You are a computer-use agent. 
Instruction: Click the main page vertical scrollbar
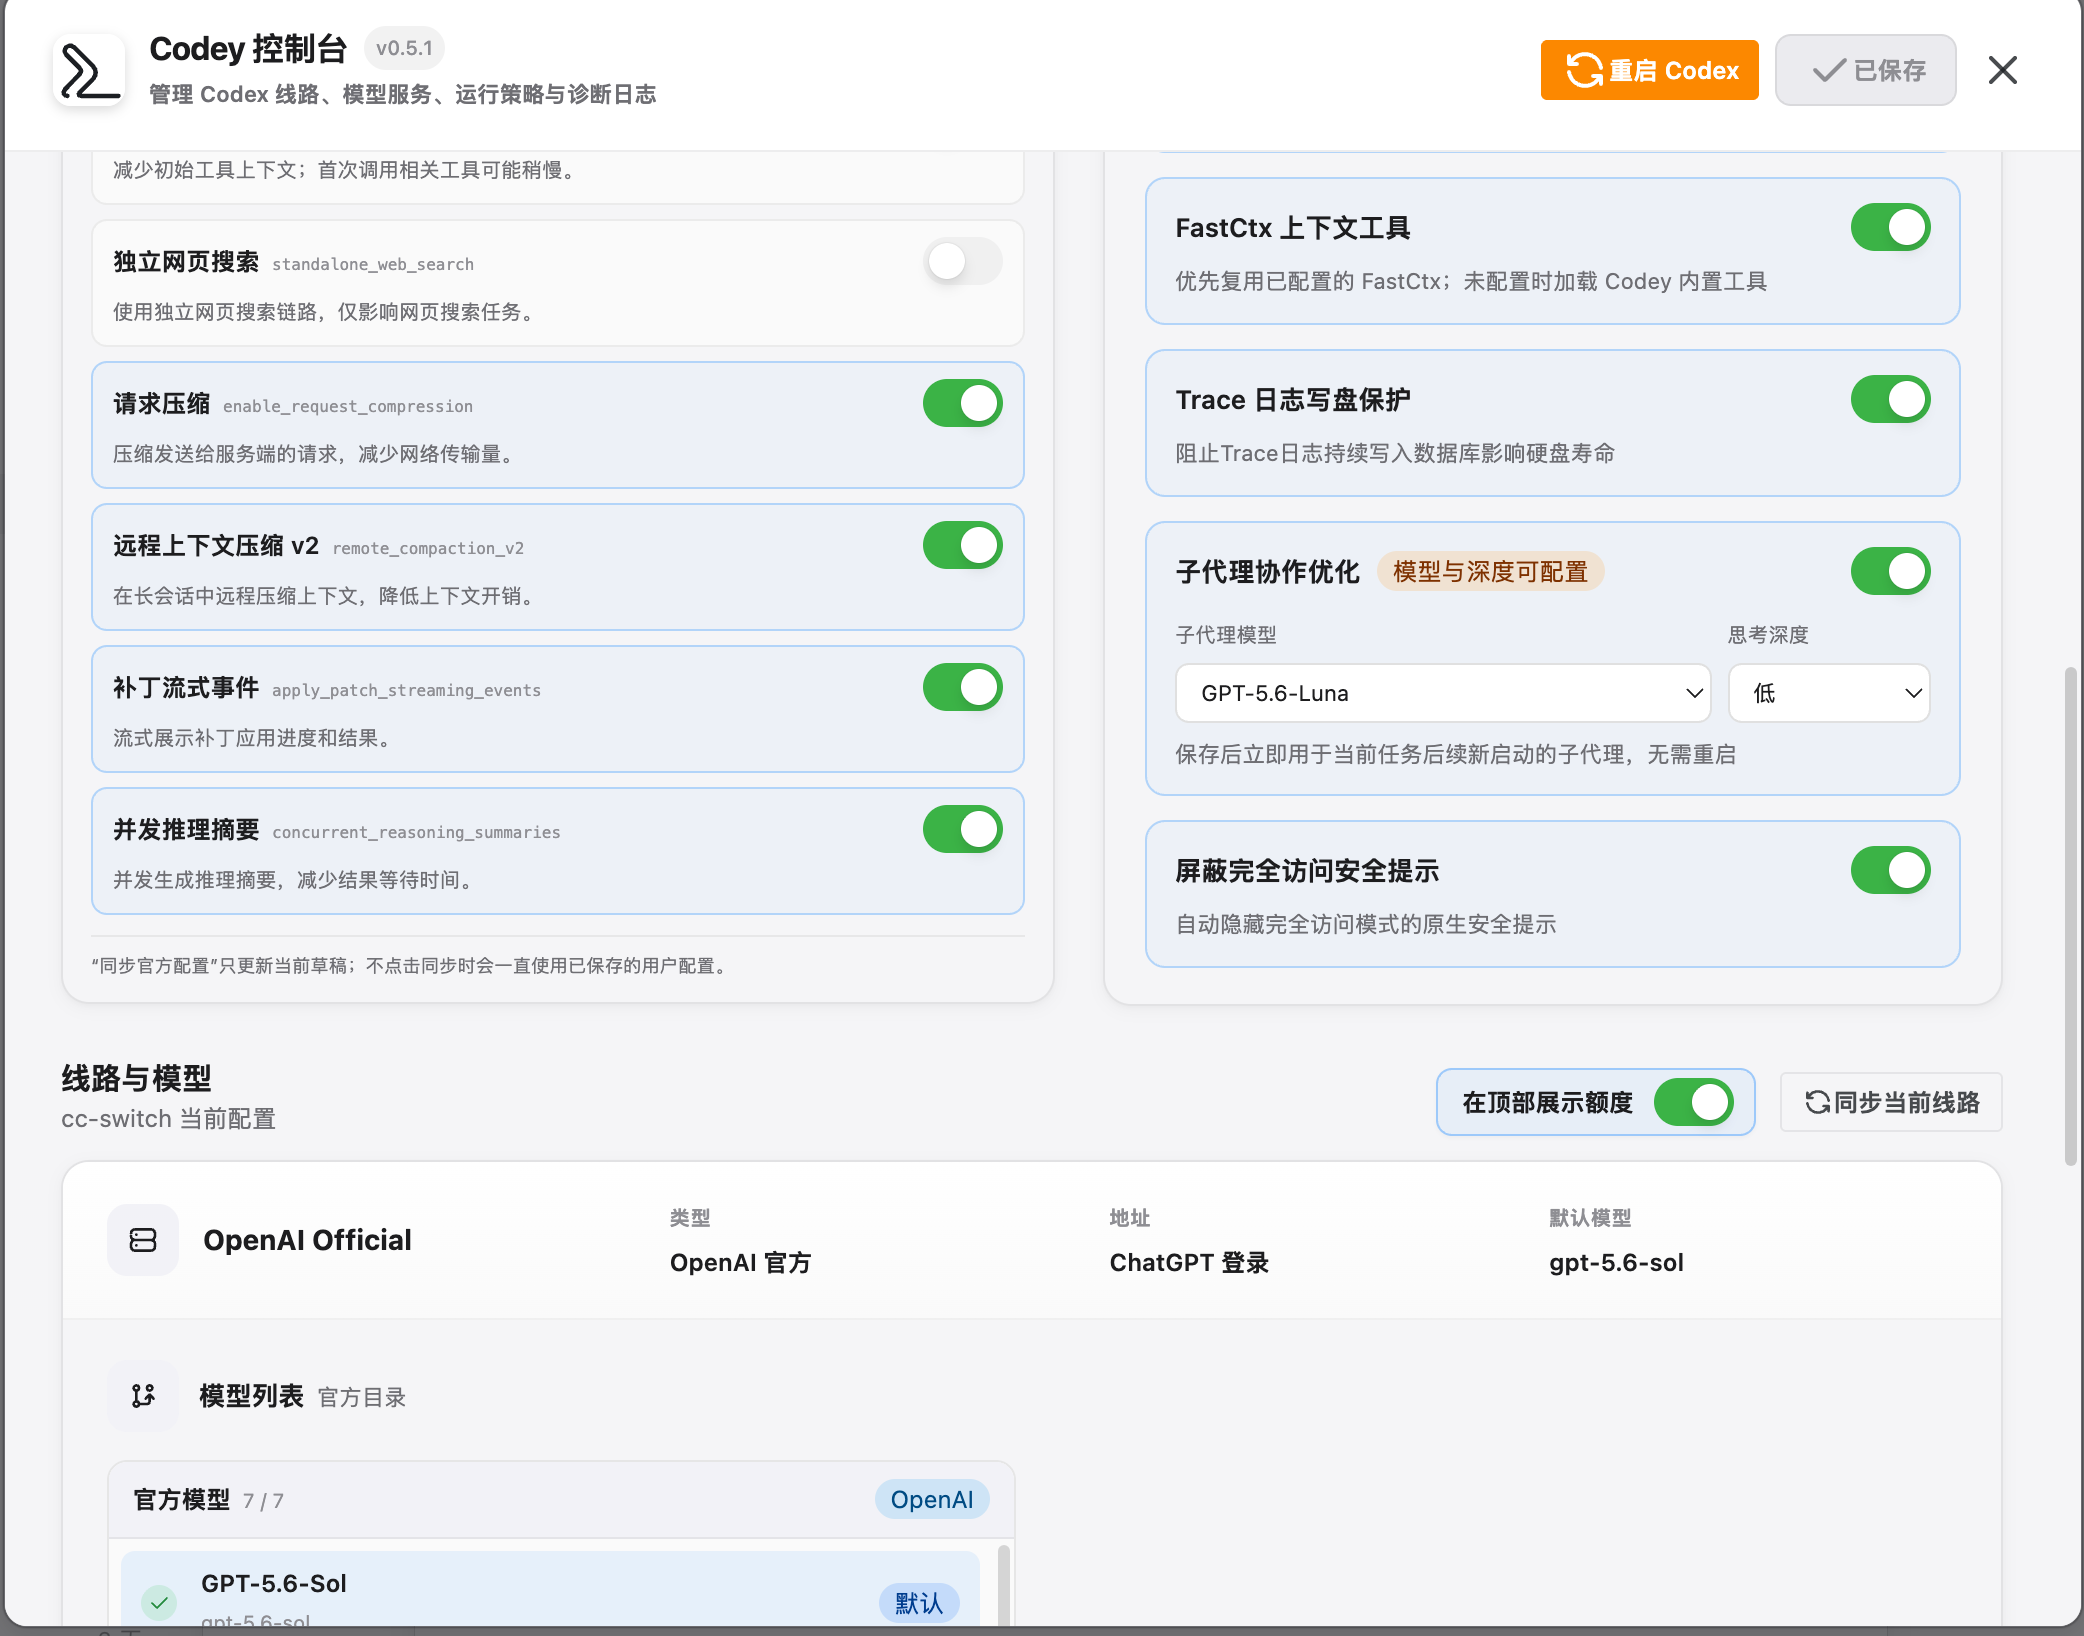(2071, 916)
